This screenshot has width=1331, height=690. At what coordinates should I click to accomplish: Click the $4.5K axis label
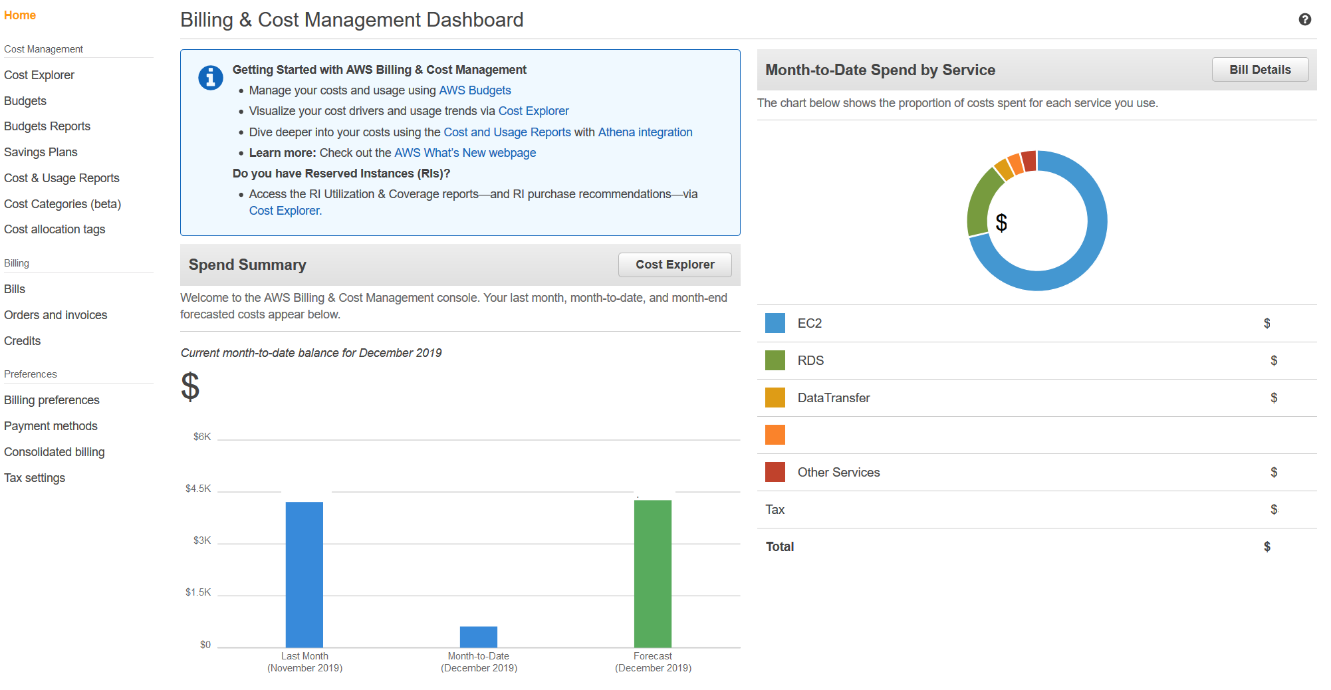pyautogui.click(x=198, y=489)
